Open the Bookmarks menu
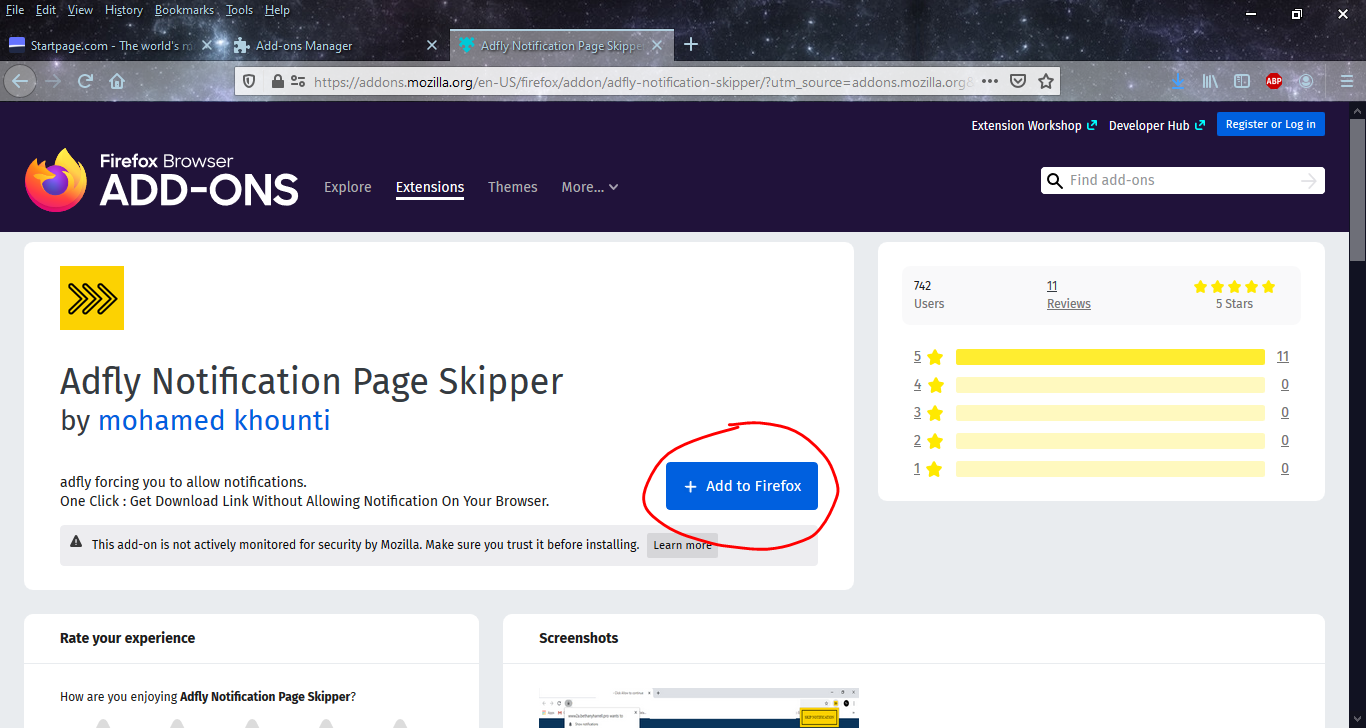Image resolution: width=1366 pixels, height=728 pixels. 184,10
